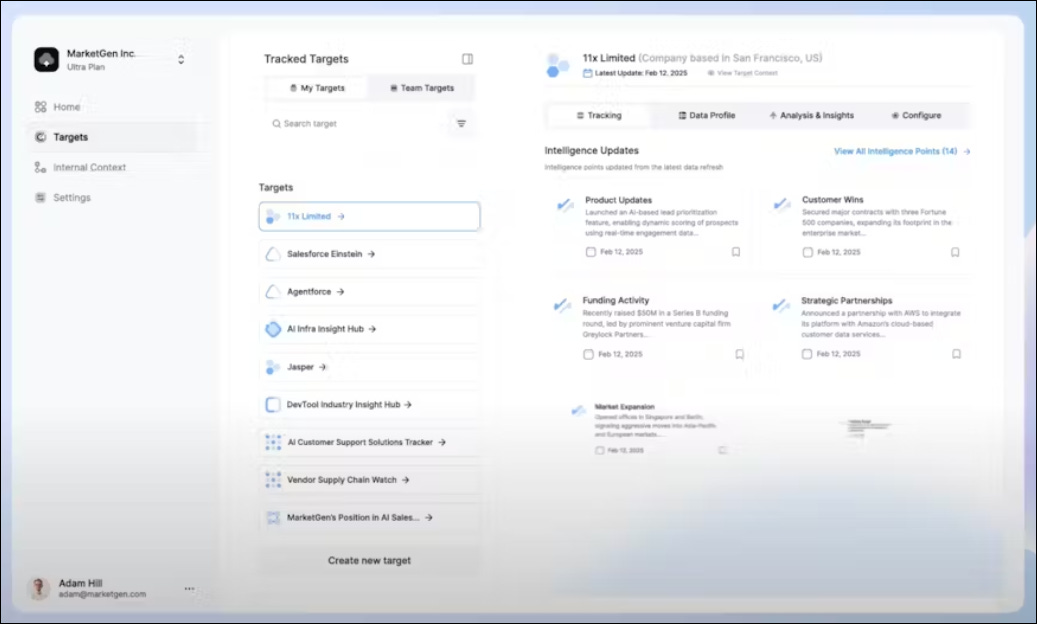Click the DevTool Industry Insight Hub icon
The image size is (1037, 624).
pos(272,405)
